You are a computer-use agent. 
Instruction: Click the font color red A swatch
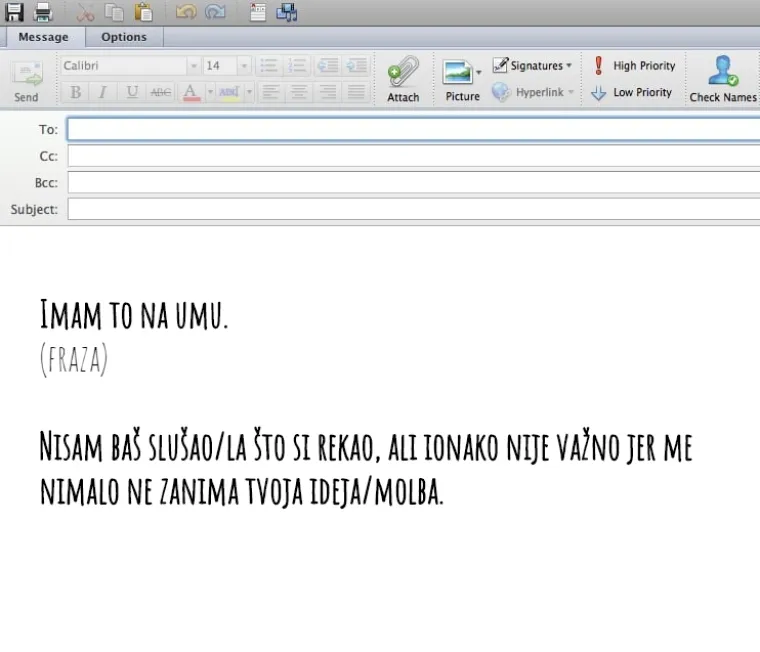tap(190, 92)
